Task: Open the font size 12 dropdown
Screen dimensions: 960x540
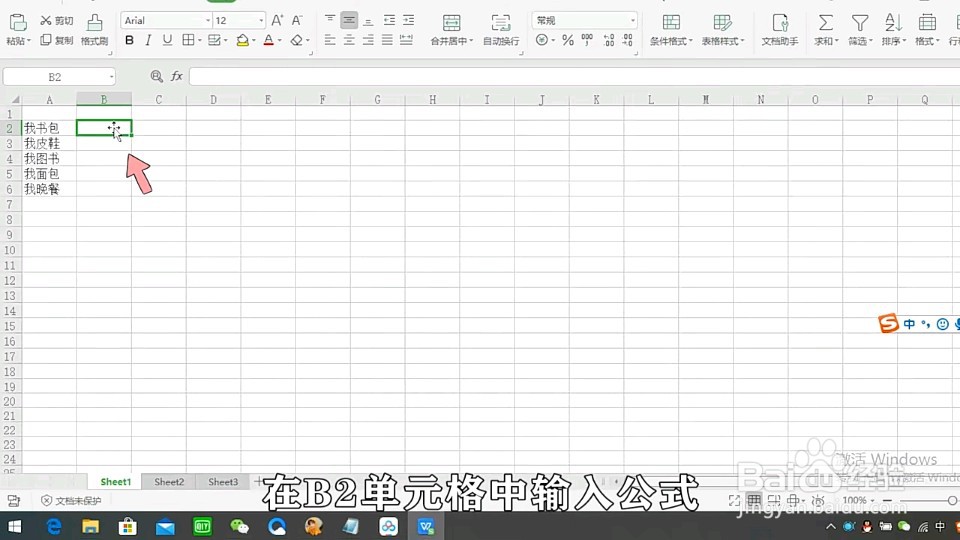Action: pyautogui.click(x=261, y=21)
